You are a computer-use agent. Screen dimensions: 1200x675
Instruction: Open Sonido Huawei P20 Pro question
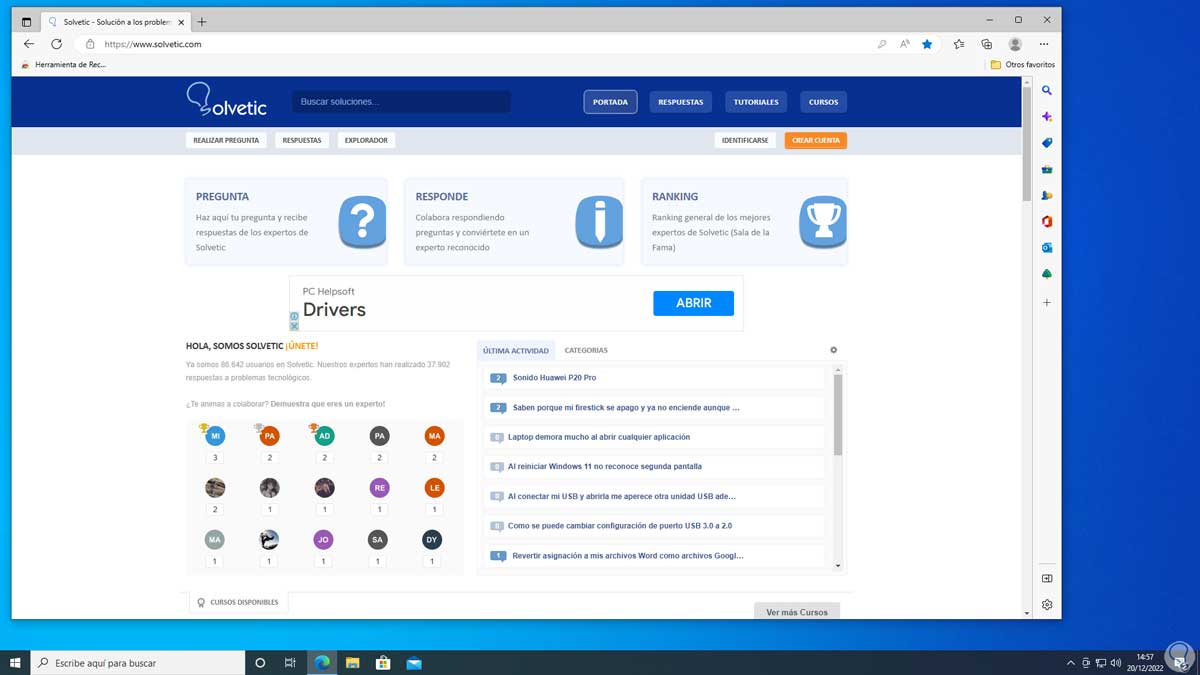pyautogui.click(x=554, y=378)
